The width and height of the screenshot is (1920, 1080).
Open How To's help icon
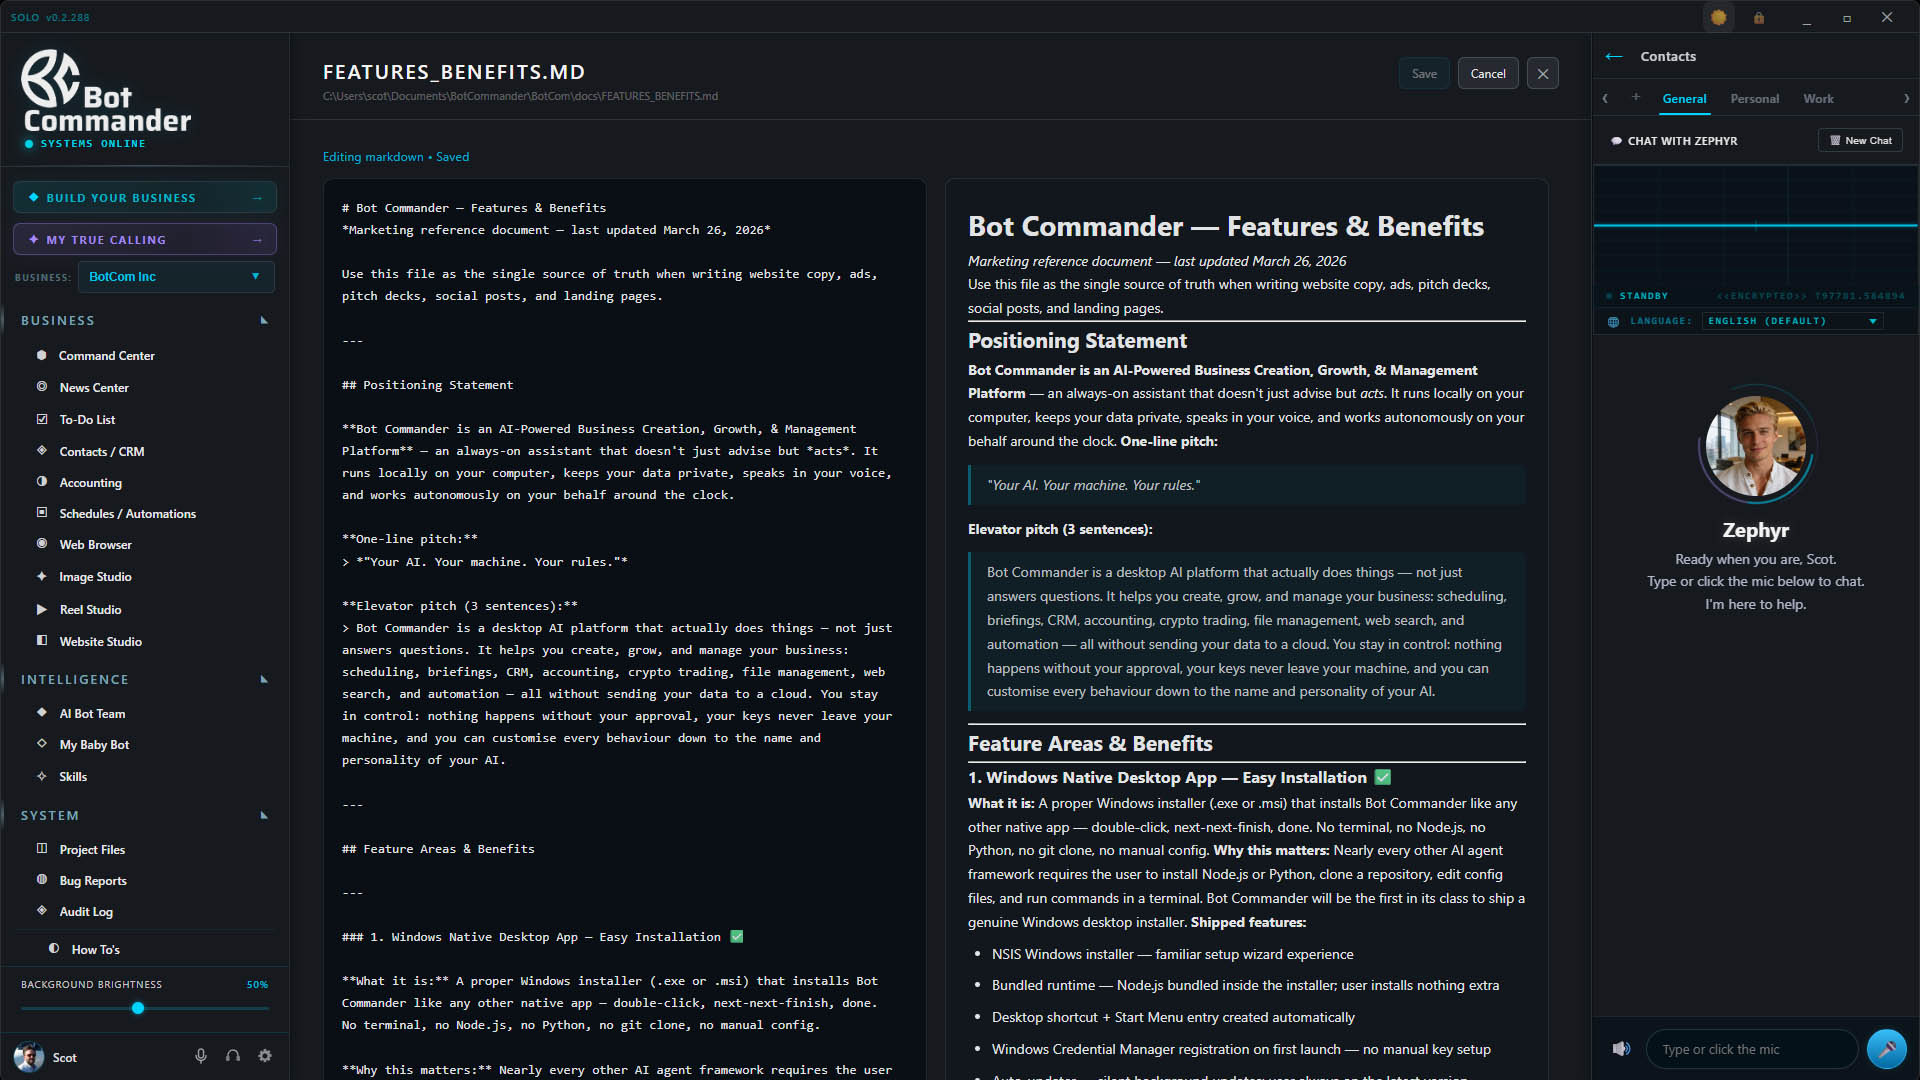click(54, 949)
